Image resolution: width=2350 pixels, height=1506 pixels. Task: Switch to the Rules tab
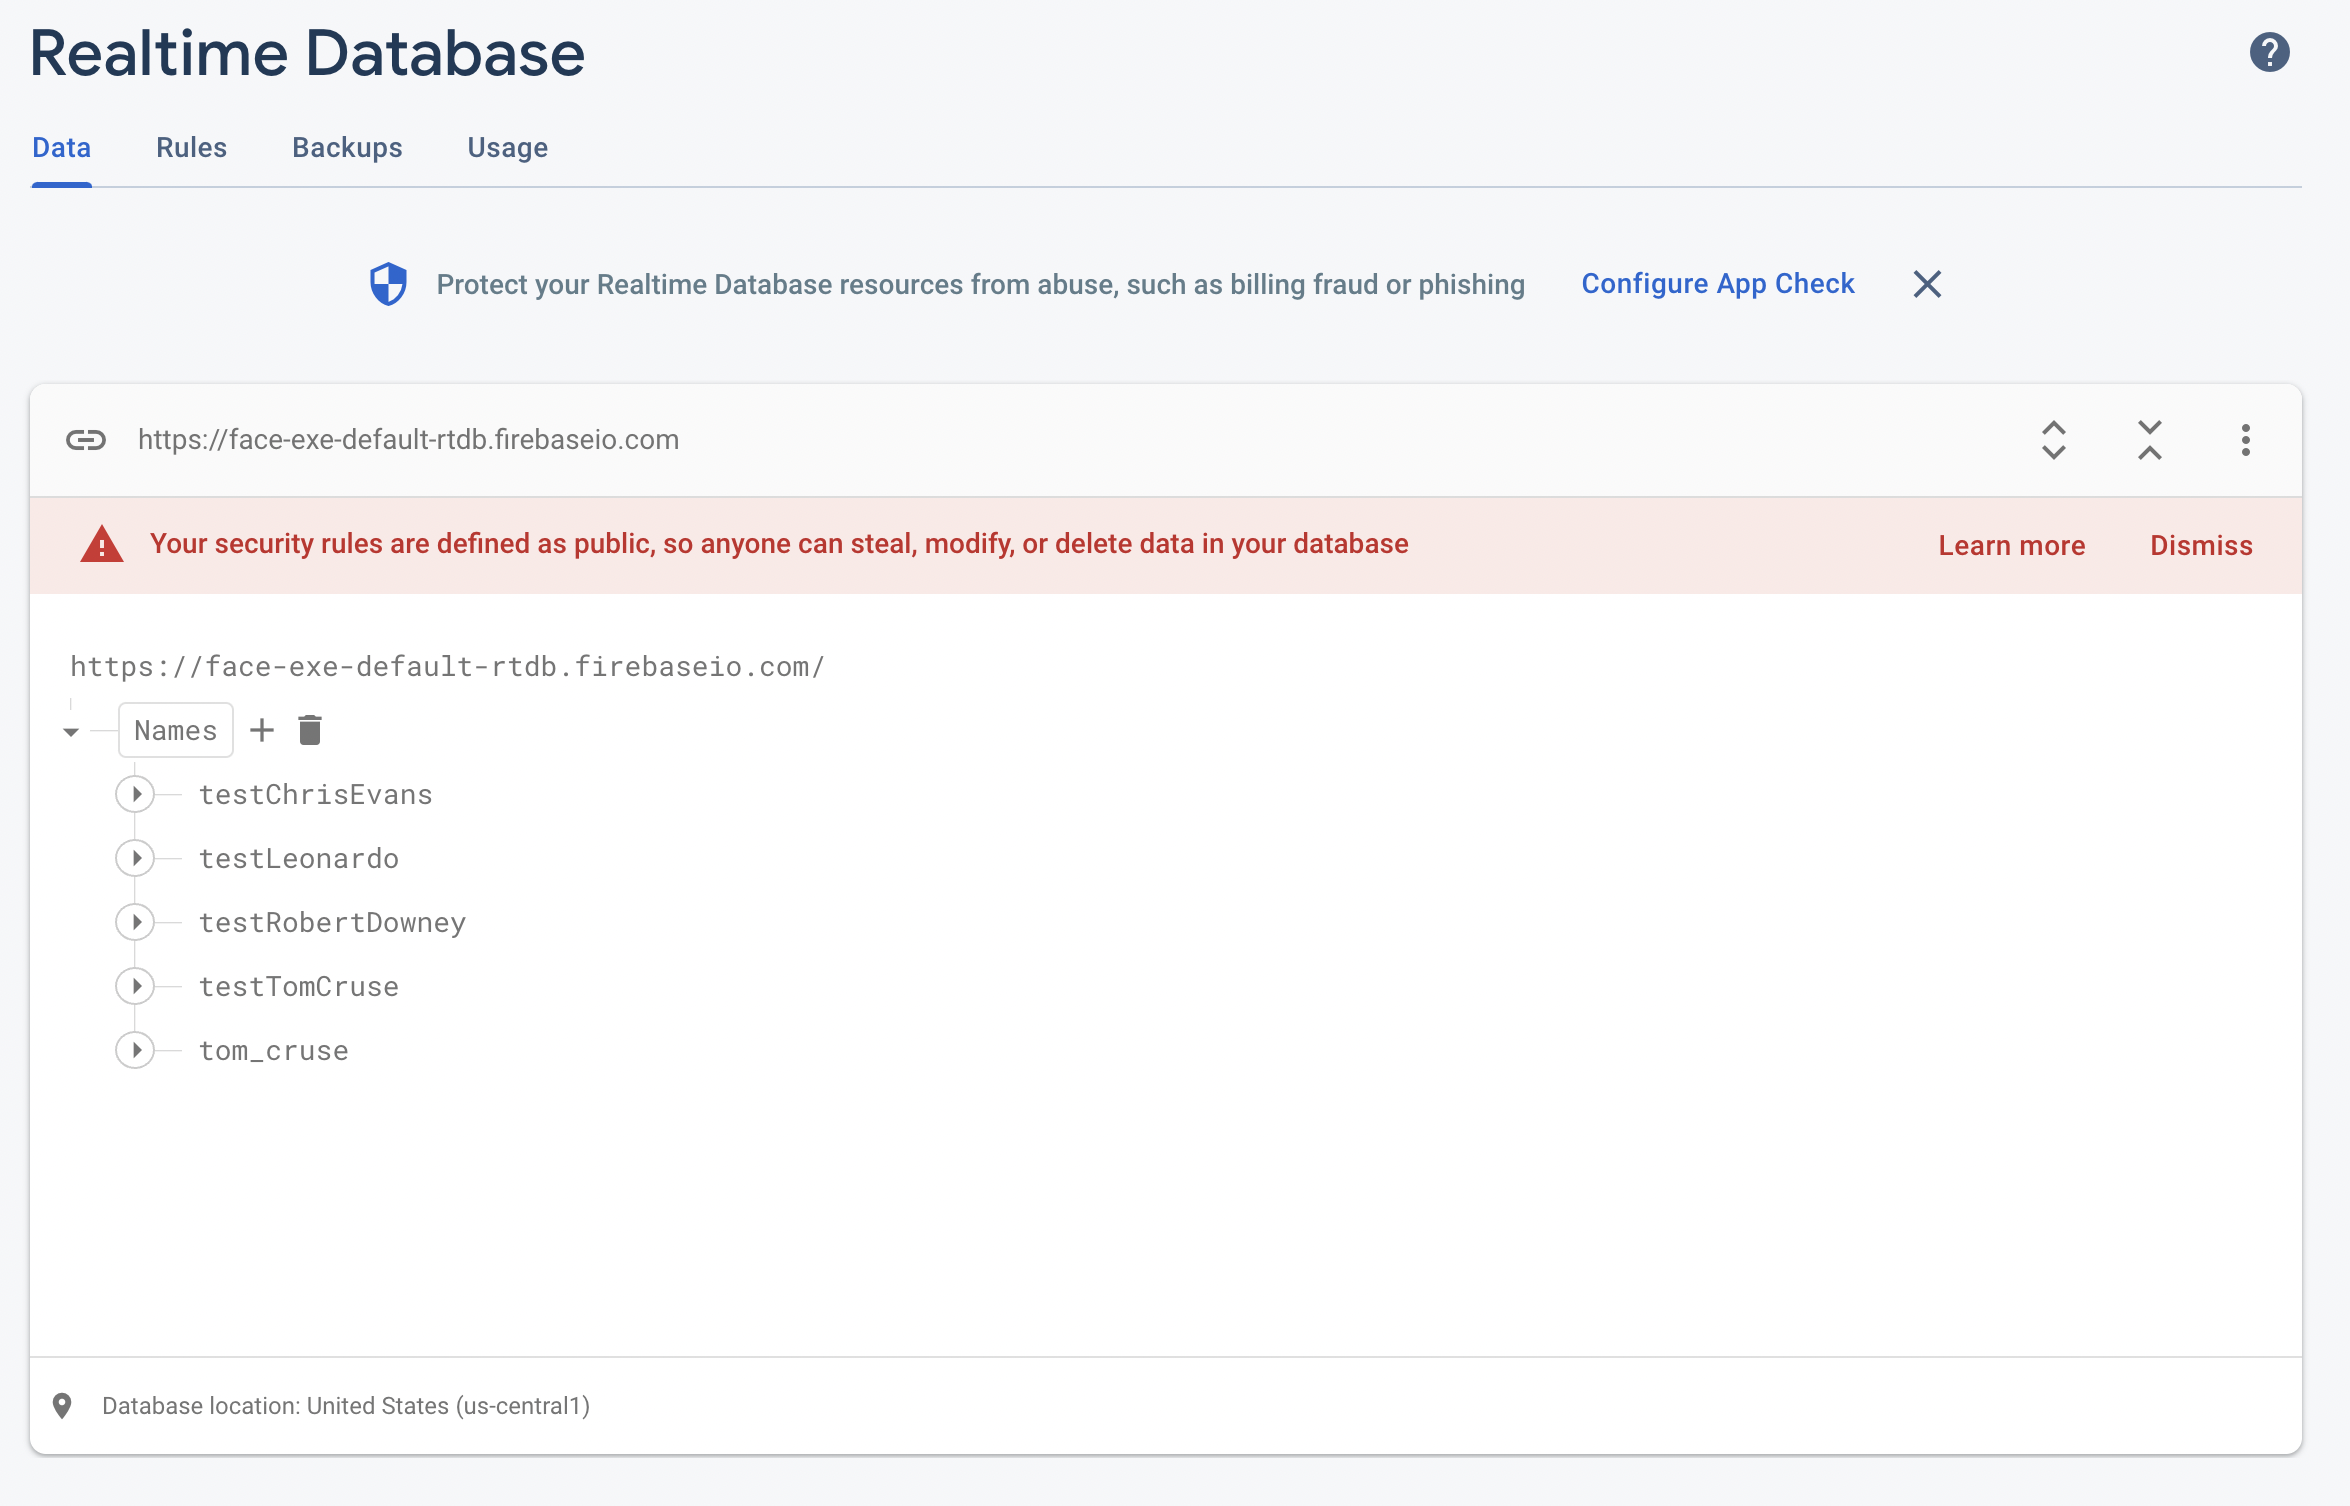191,147
